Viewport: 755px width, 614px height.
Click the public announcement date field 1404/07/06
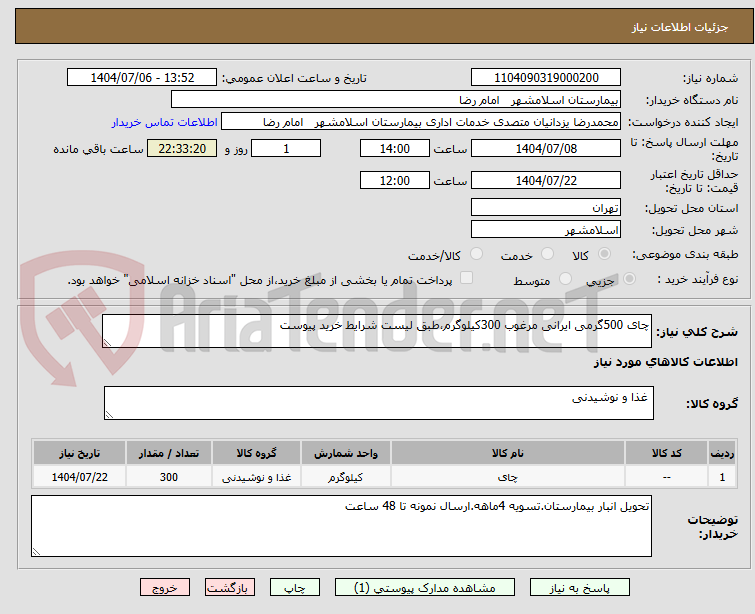142,78
